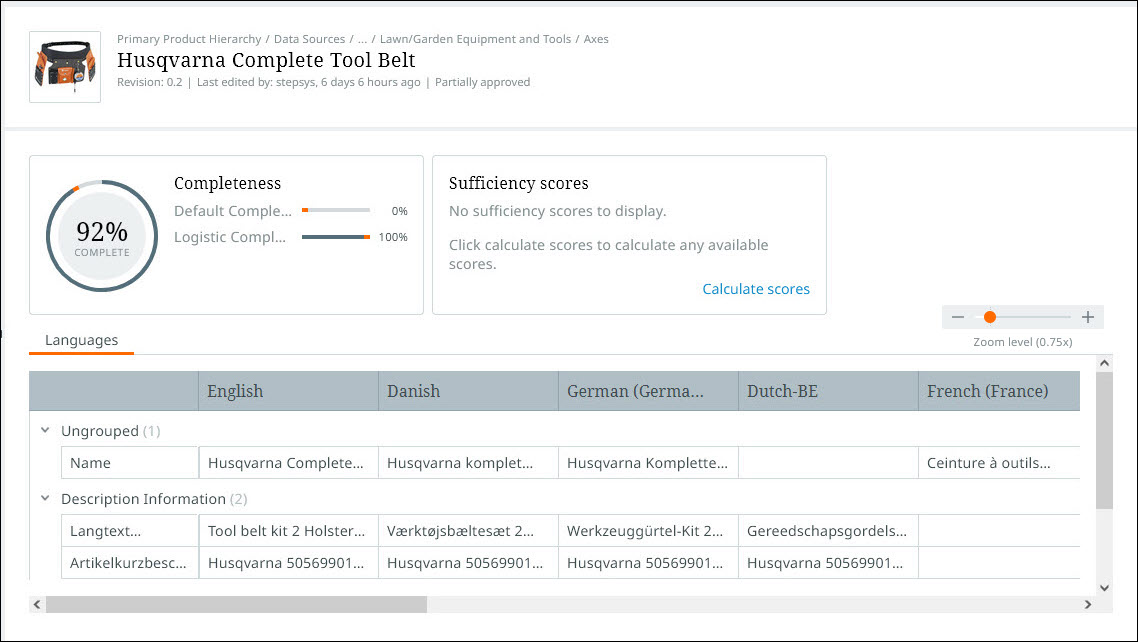Viewport: 1138px width, 642px height.
Task: Click the horizontal scrollbar right arrow
Action: pyautogui.click(x=1088, y=604)
